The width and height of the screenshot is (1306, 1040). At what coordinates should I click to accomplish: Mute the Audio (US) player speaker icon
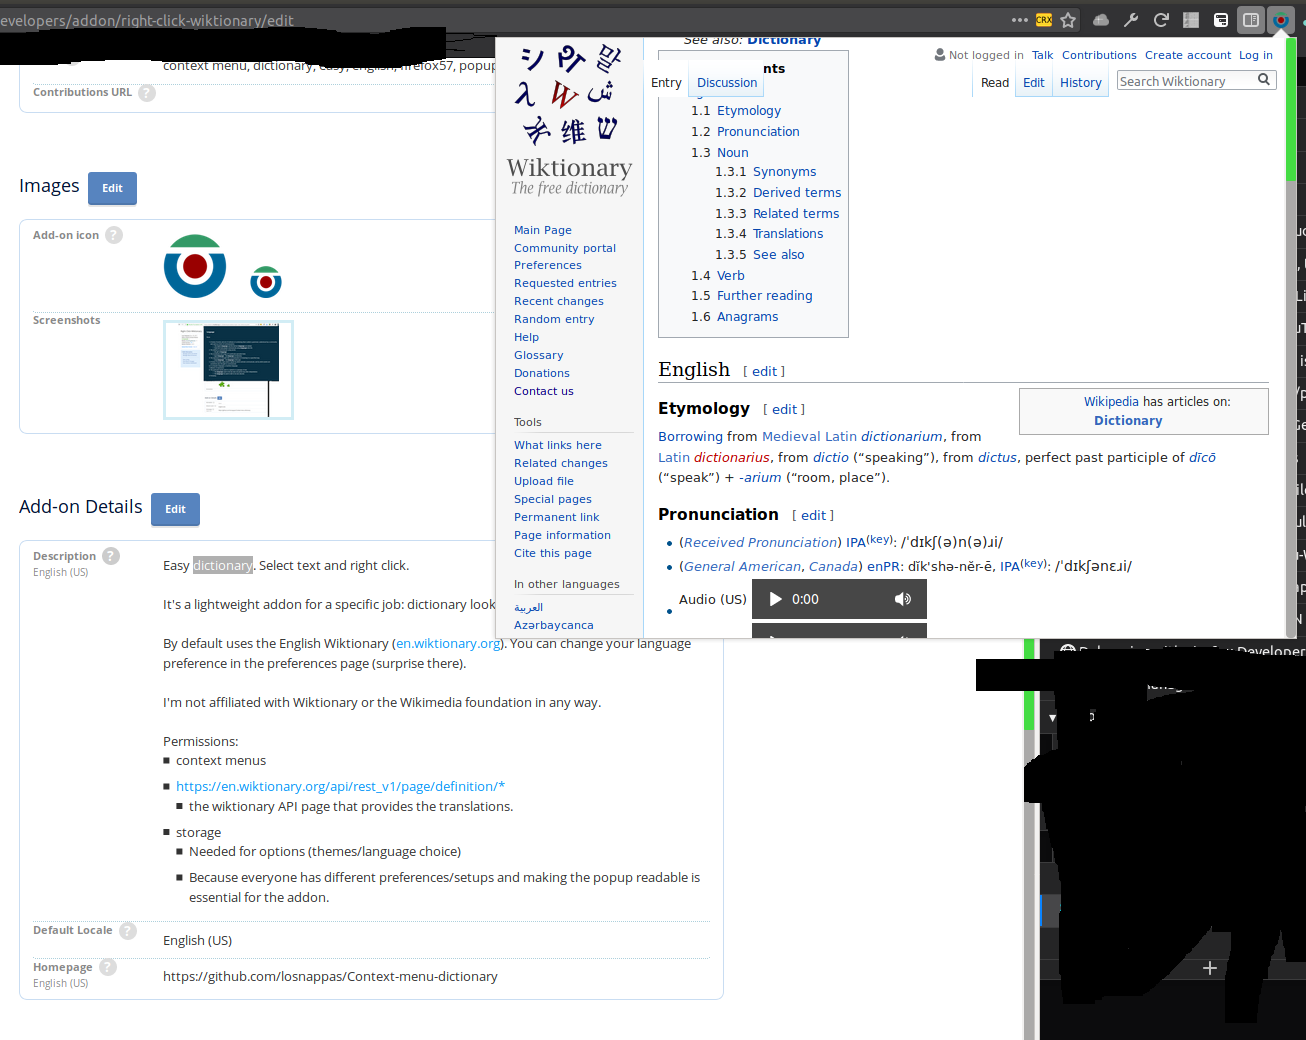tap(903, 599)
